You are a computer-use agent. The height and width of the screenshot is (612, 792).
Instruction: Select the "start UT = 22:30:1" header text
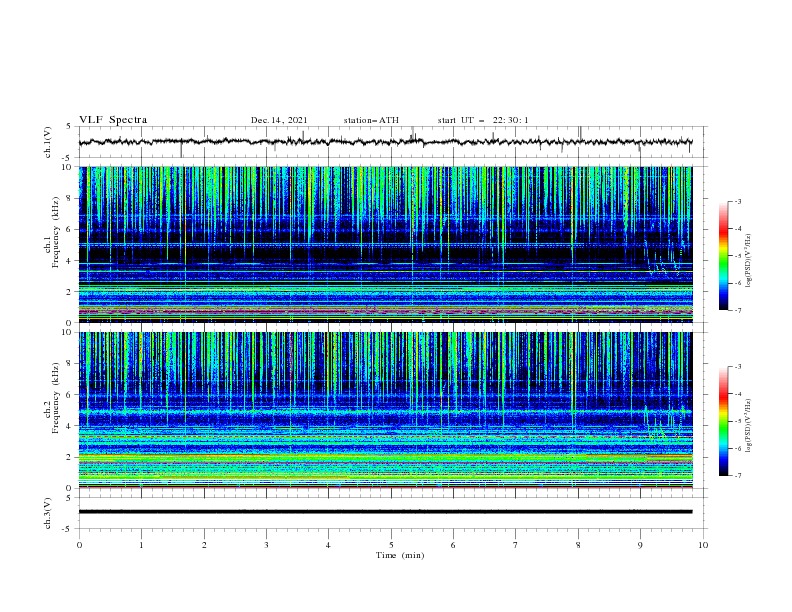pyautogui.click(x=483, y=120)
